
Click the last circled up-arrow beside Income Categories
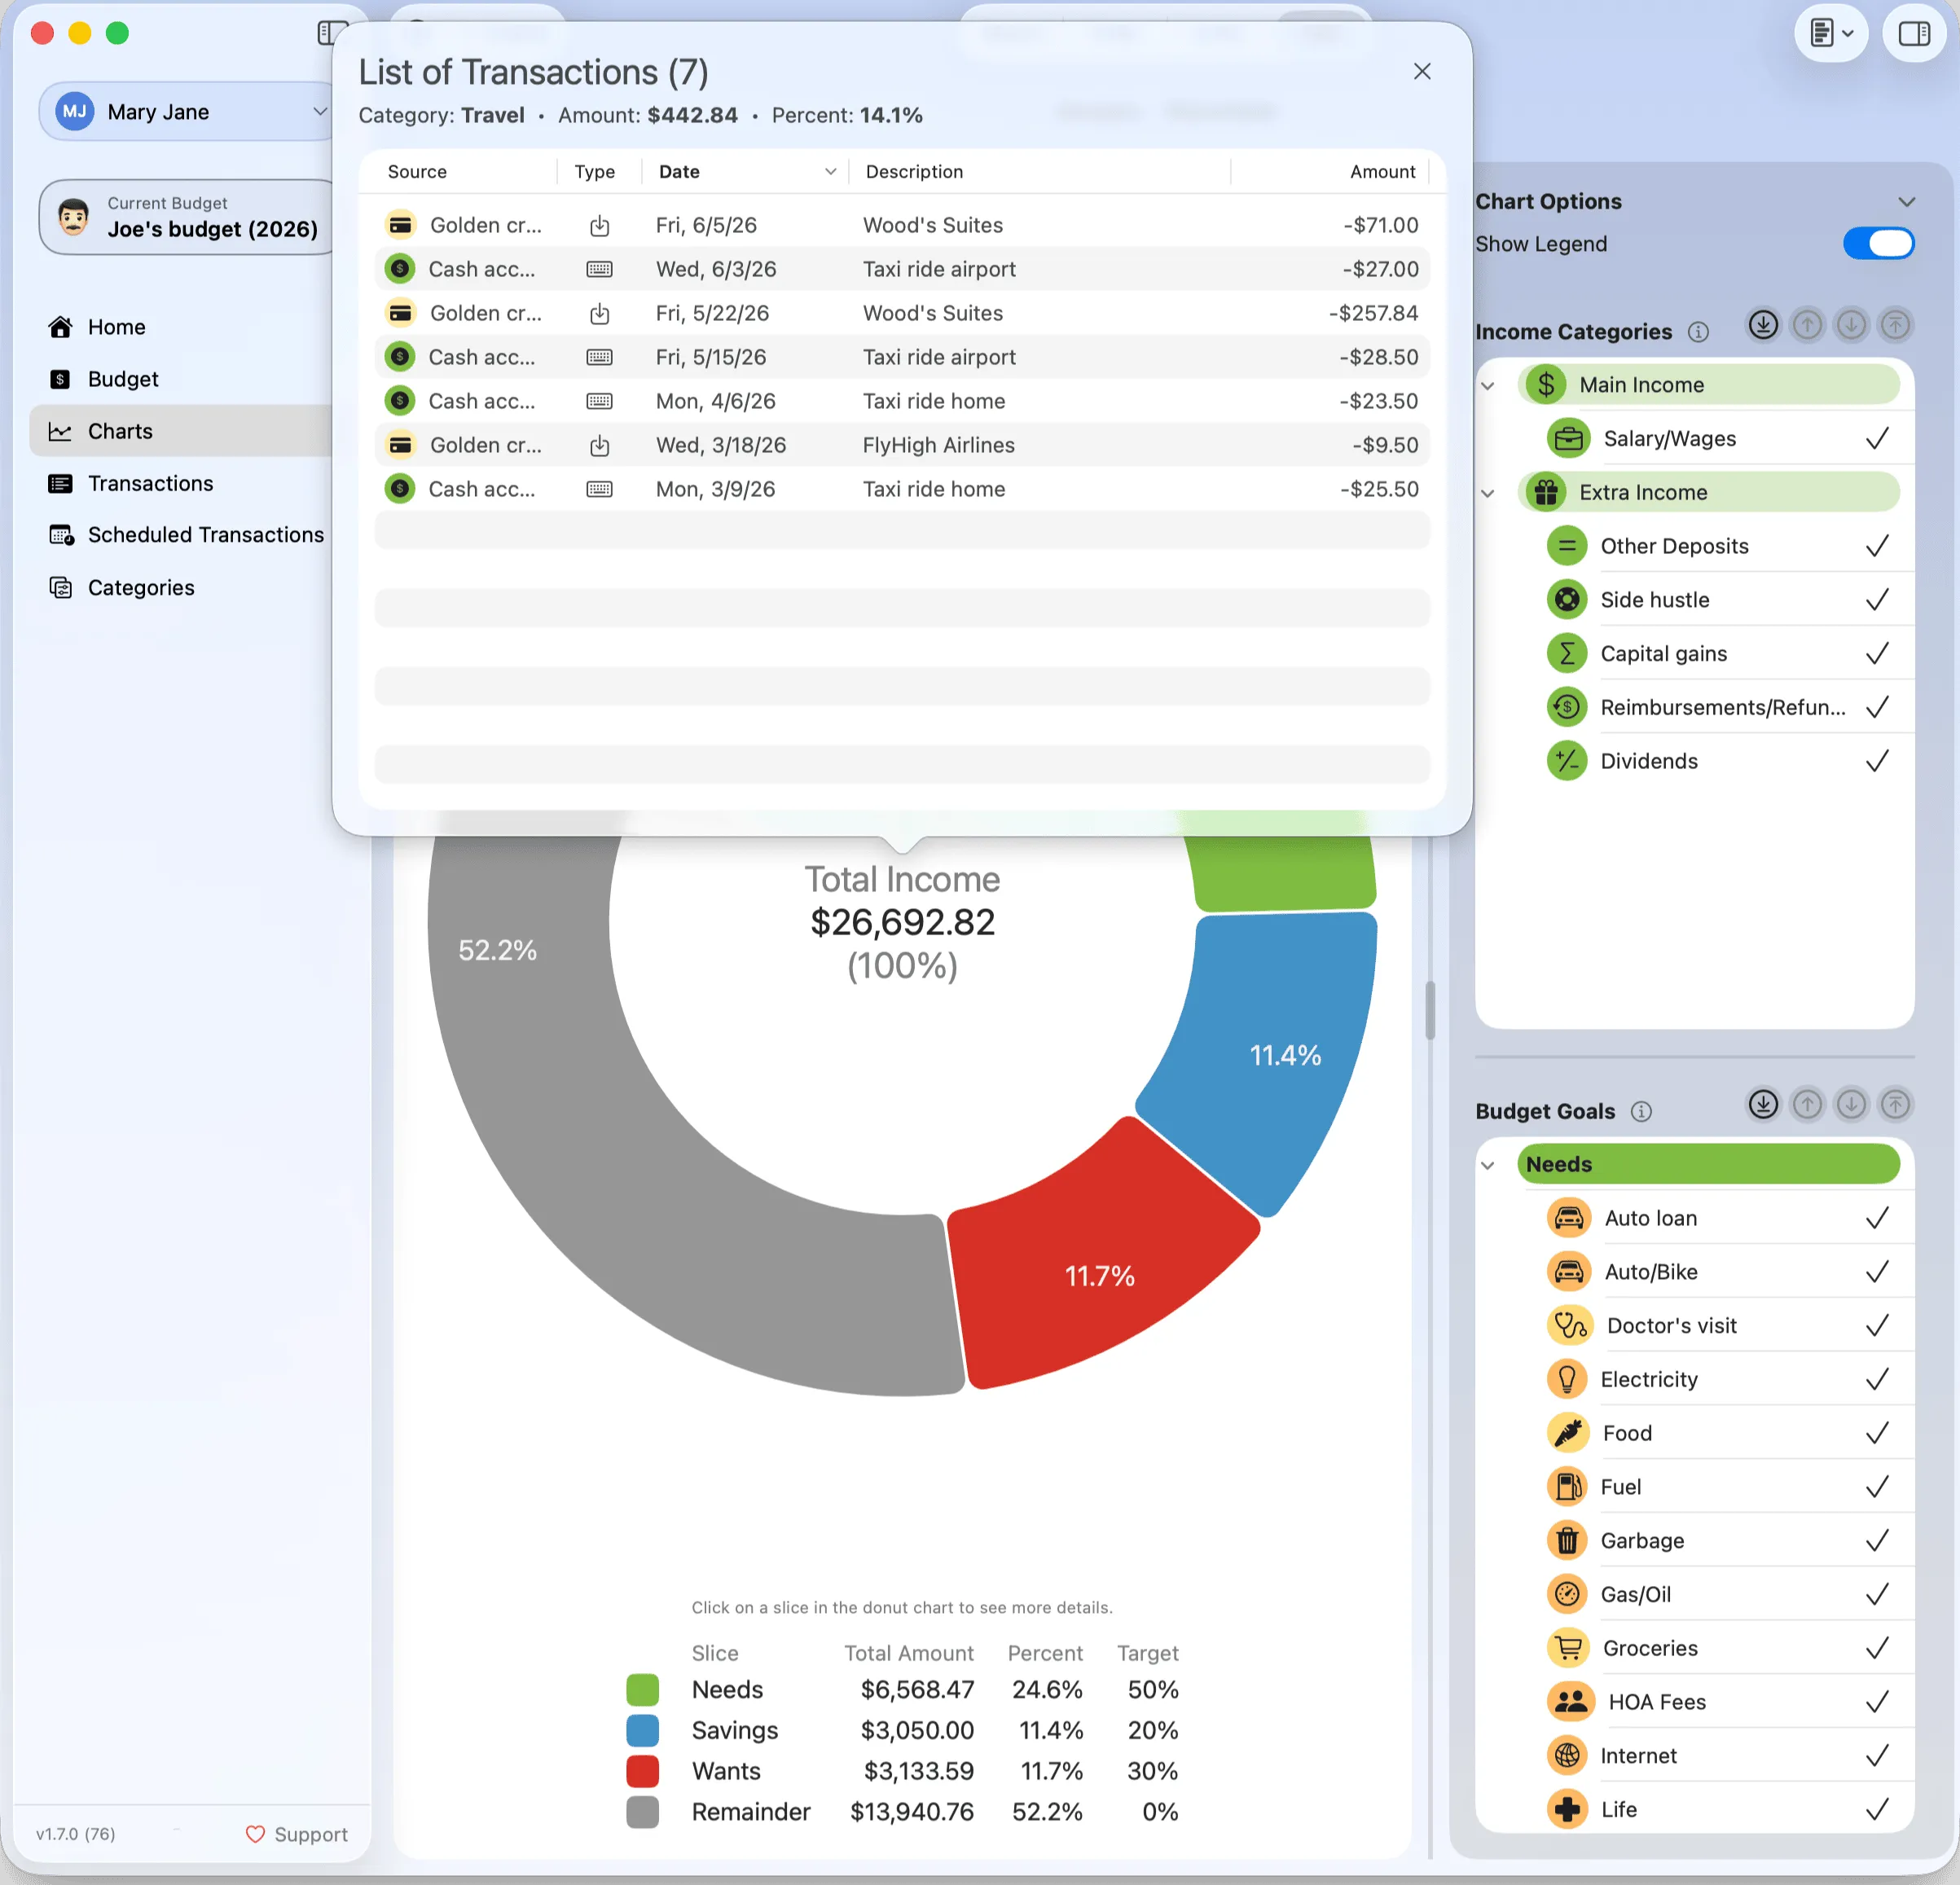click(x=1895, y=325)
